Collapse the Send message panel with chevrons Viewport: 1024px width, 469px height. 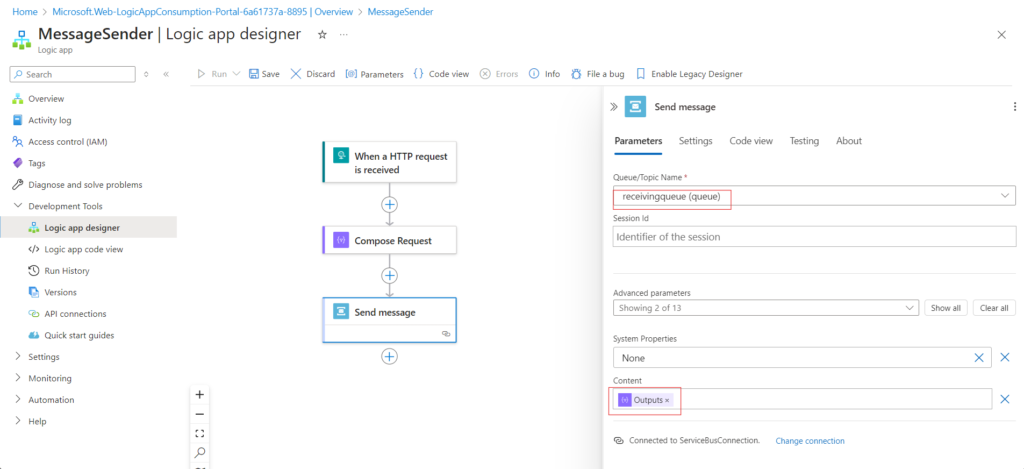point(614,106)
